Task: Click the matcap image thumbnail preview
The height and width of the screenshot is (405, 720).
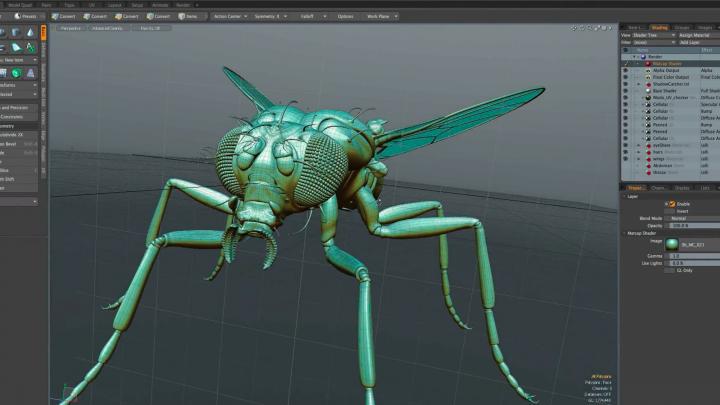Action: tap(673, 244)
